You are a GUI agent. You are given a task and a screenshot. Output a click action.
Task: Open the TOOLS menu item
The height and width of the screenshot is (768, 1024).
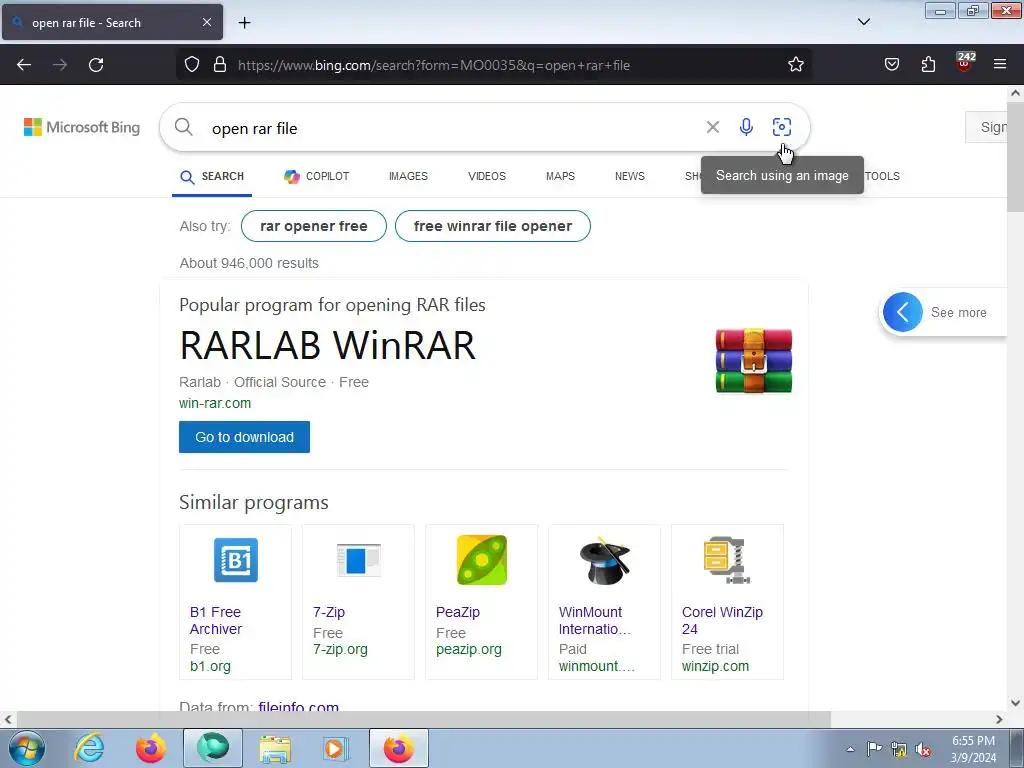[x=882, y=176]
